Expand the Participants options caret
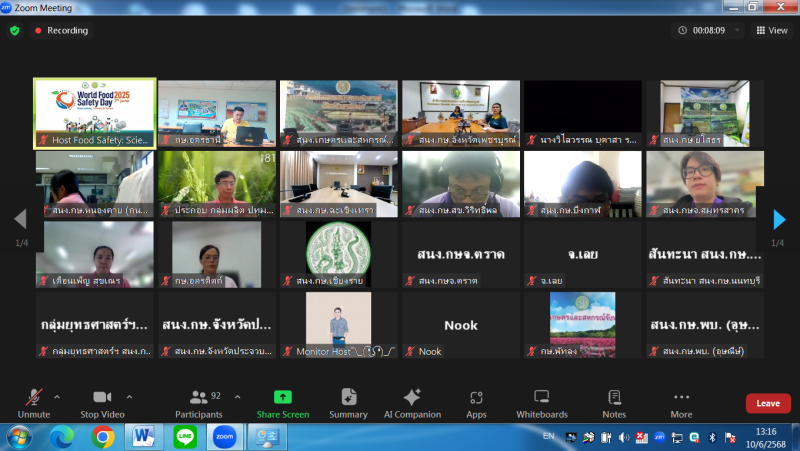This screenshot has height=451, width=800. pos(237,397)
